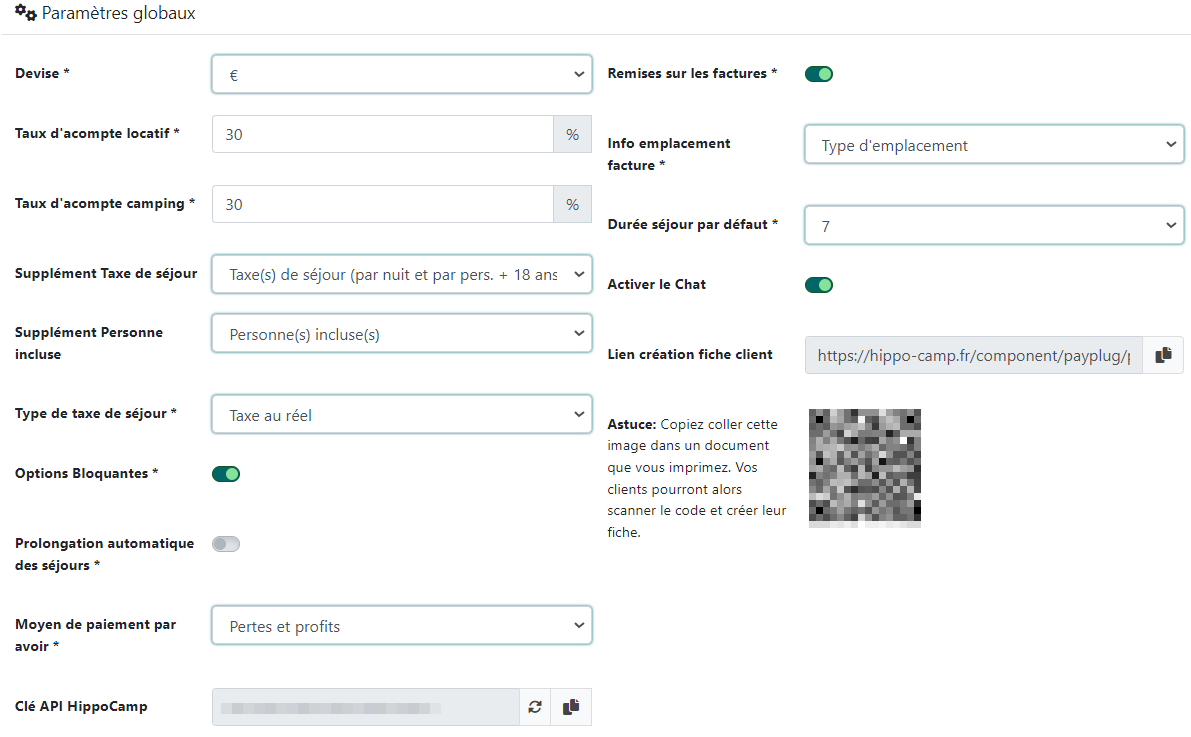Click the Clé API HippoCamp key field
This screenshot has height=737, width=1191.
365,707
